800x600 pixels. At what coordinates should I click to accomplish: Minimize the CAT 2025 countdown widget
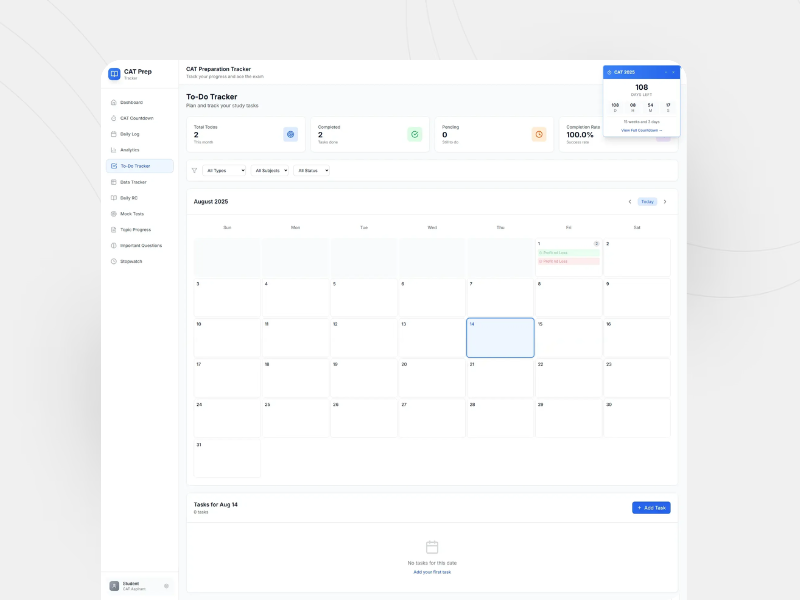point(665,72)
